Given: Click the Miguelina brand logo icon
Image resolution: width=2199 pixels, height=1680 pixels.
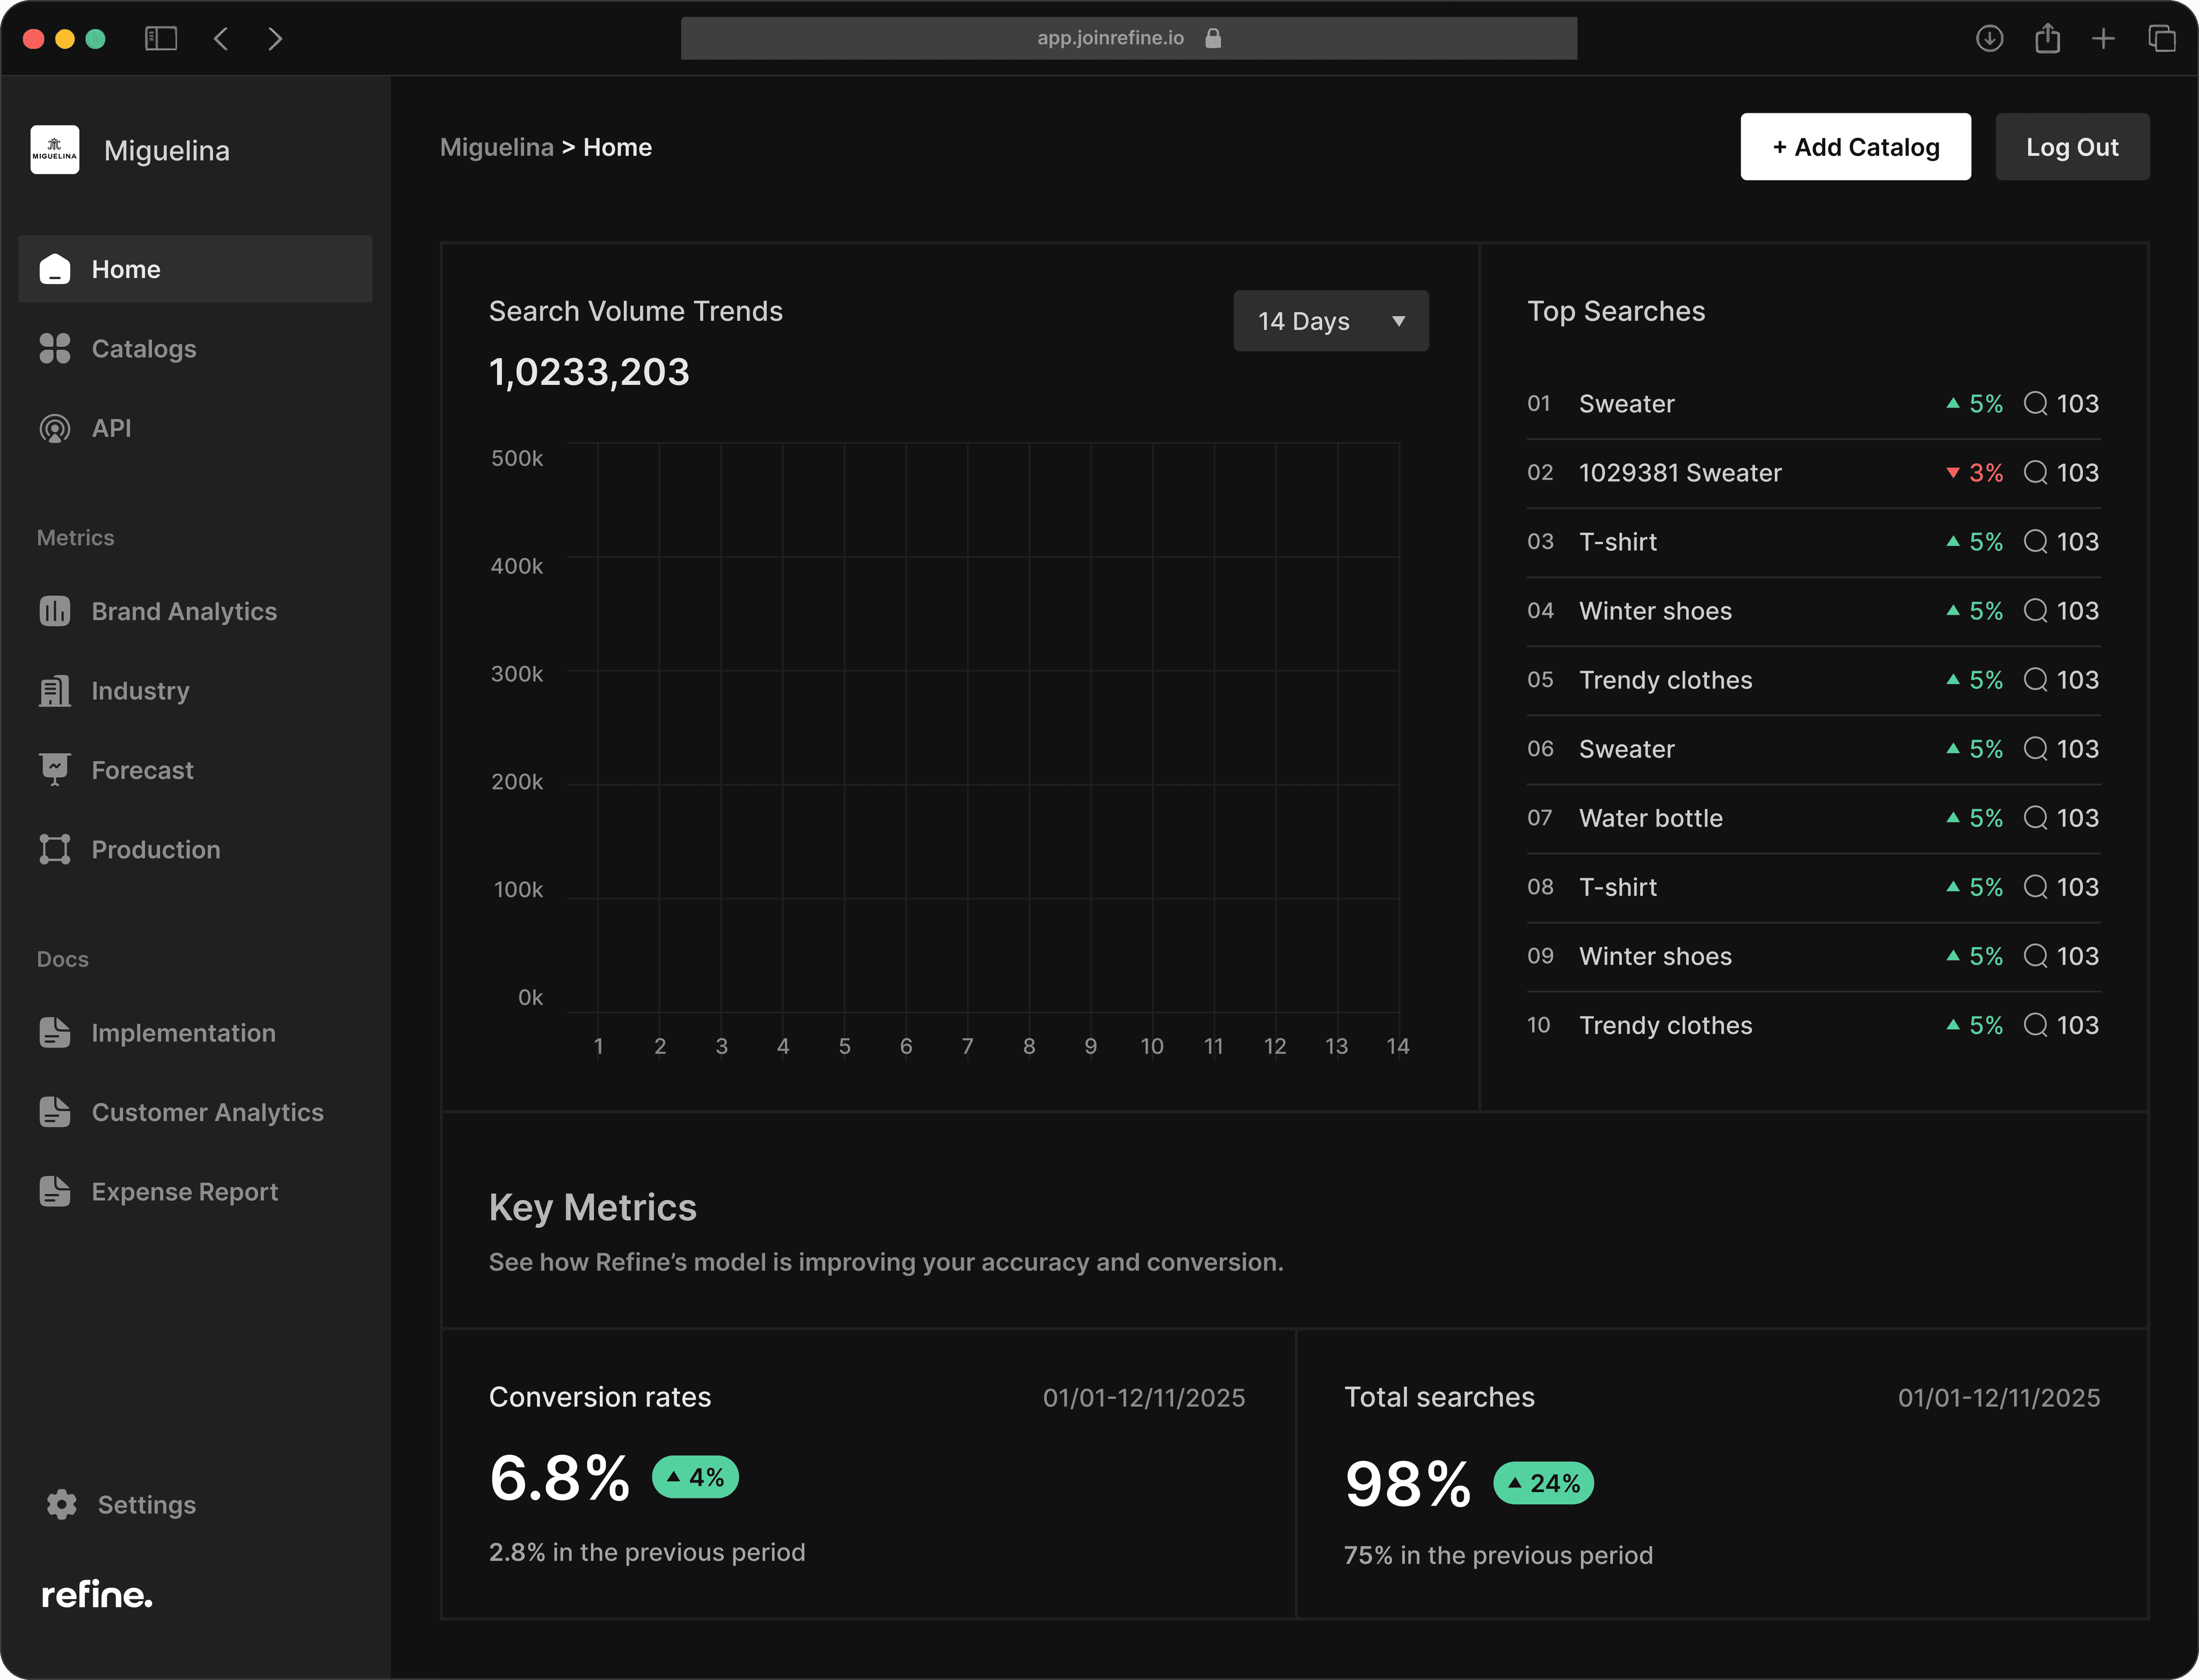Looking at the screenshot, I should pyautogui.click(x=55, y=150).
